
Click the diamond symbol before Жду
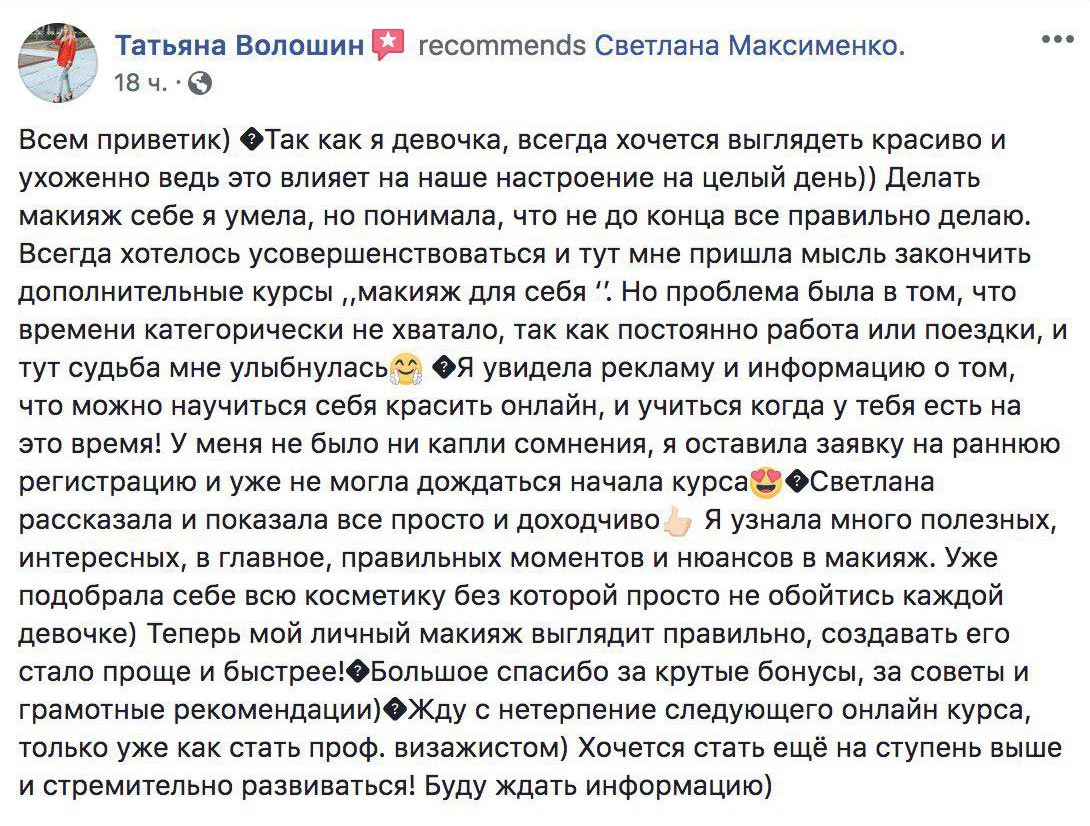(395, 710)
